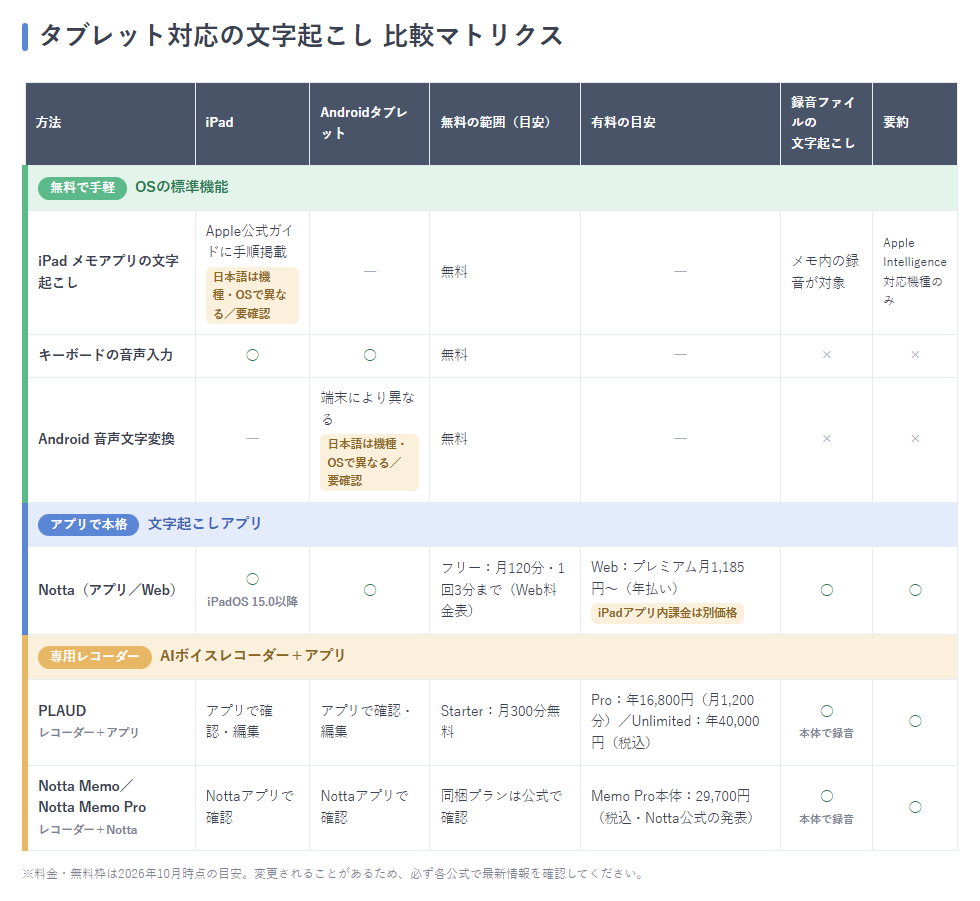Click the 録音ファイル circle in Notta Memo row
The height and width of the screenshot is (901, 980).
[826, 797]
